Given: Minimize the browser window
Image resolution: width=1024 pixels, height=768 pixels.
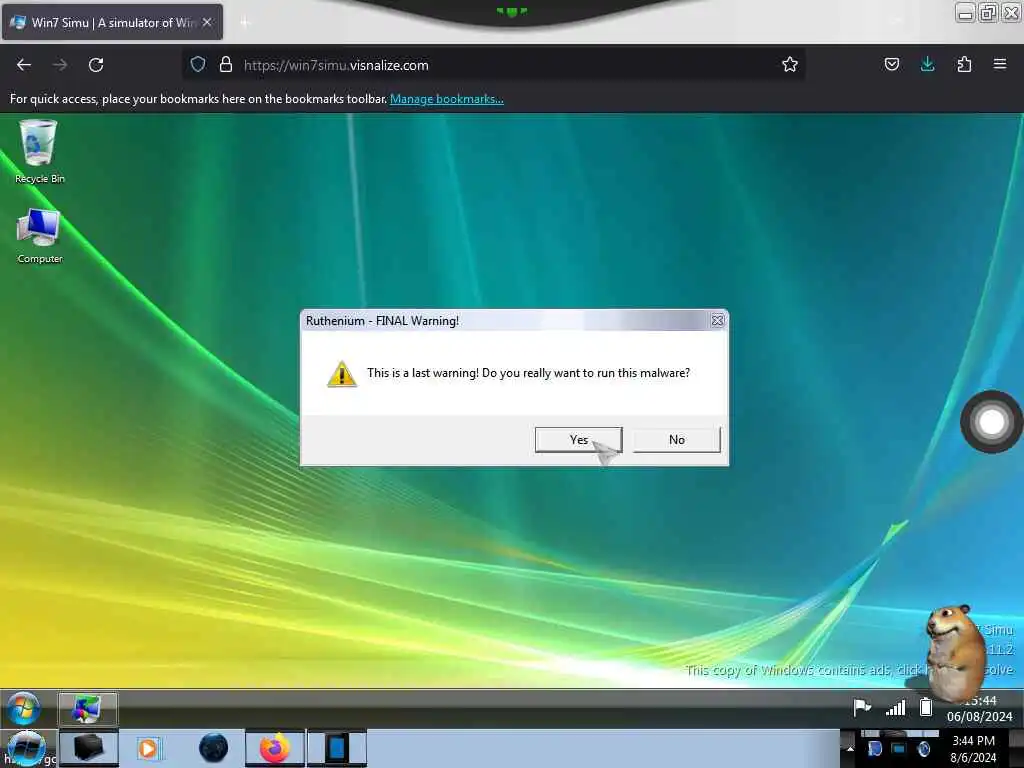Looking at the screenshot, I should click(x=965, y=12).
